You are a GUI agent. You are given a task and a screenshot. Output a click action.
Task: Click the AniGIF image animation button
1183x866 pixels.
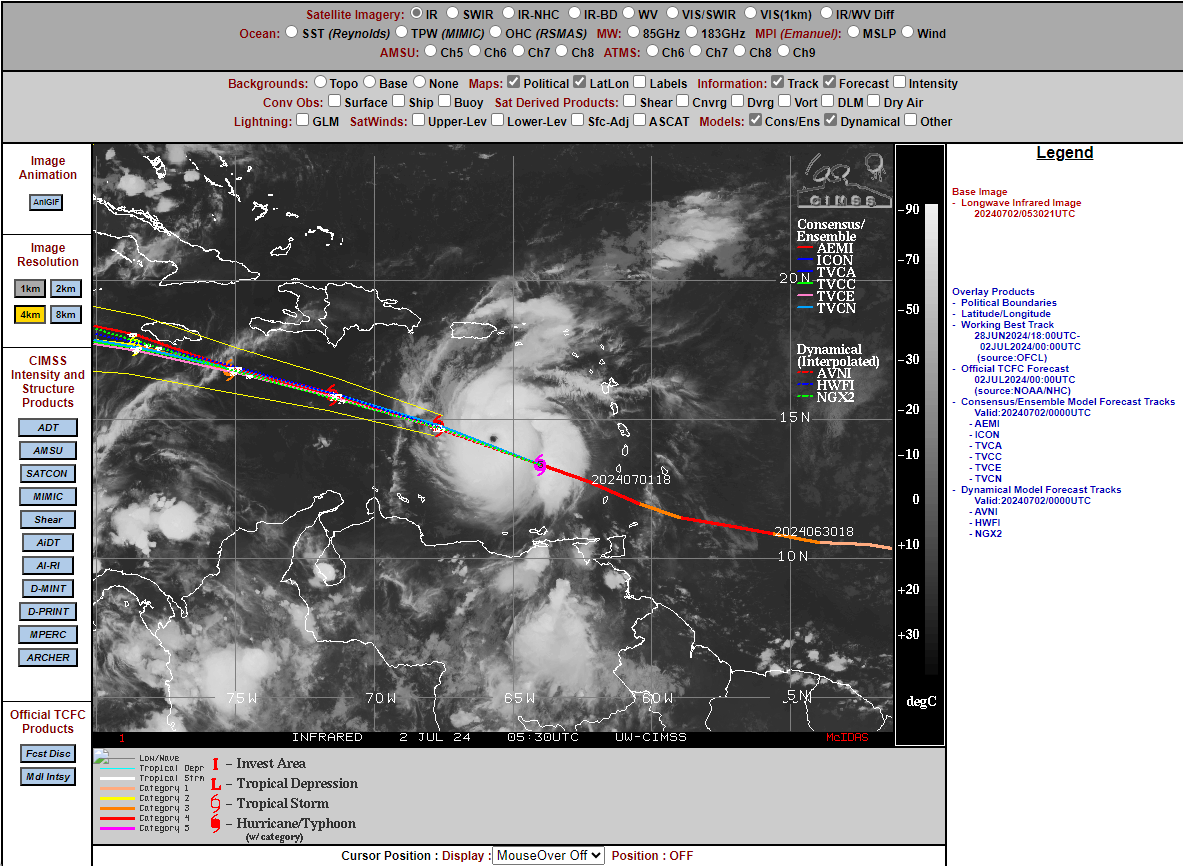[46, 202]
